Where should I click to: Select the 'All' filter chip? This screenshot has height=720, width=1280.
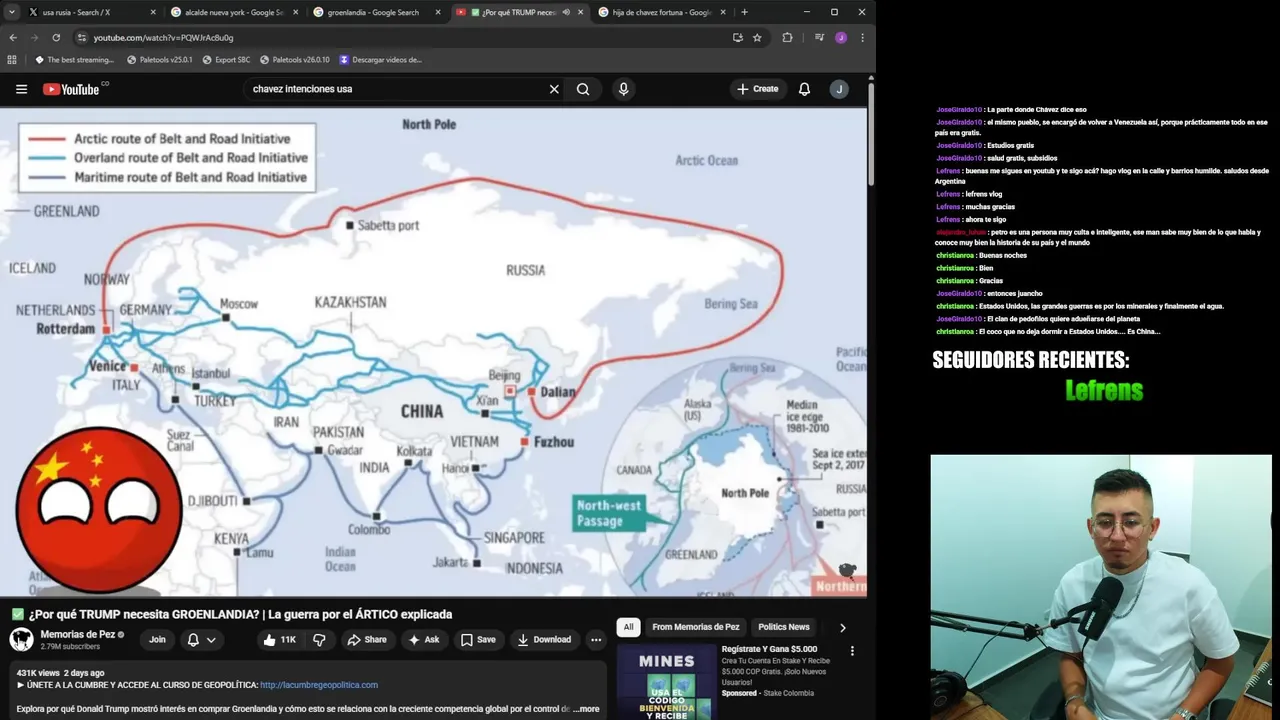tap(628, 627)
